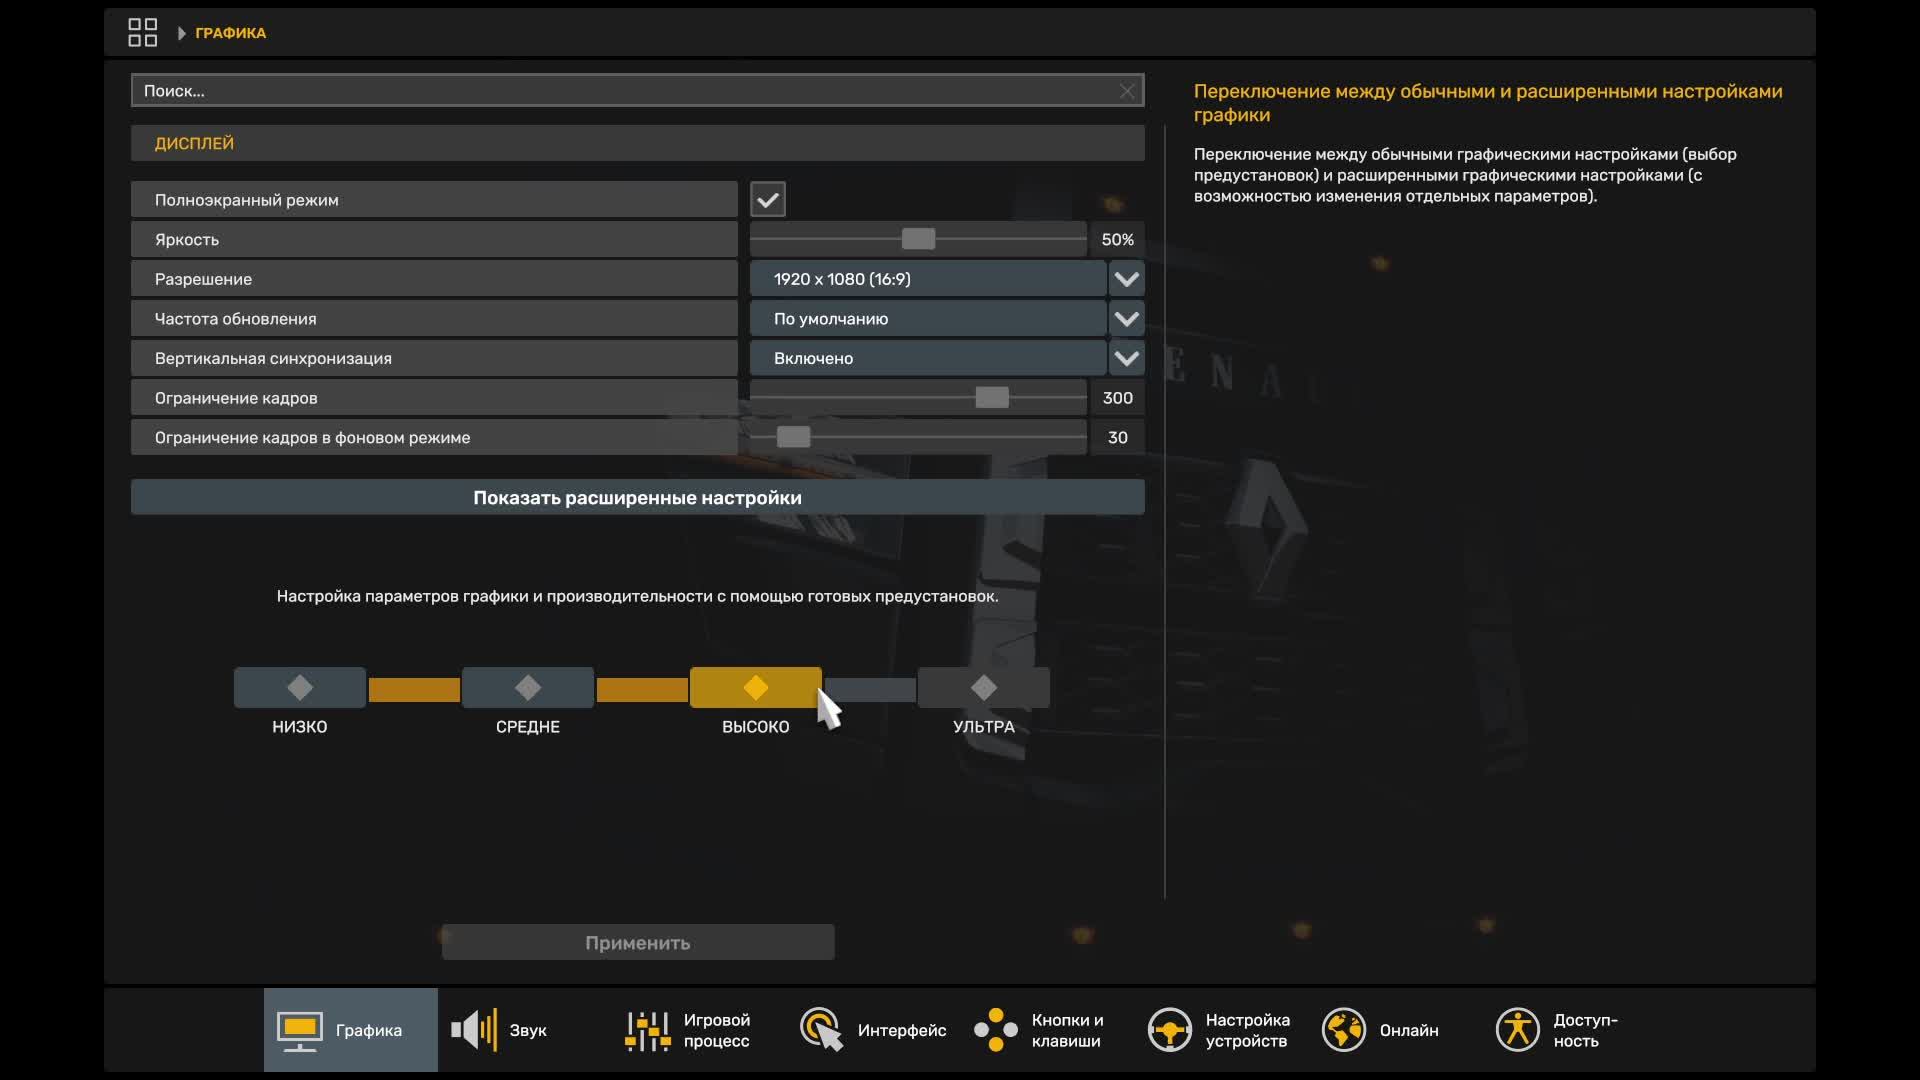Open the Интерфейс settings section
The height and width of the screenshot is (1080, 1920).
[871, 1030]
